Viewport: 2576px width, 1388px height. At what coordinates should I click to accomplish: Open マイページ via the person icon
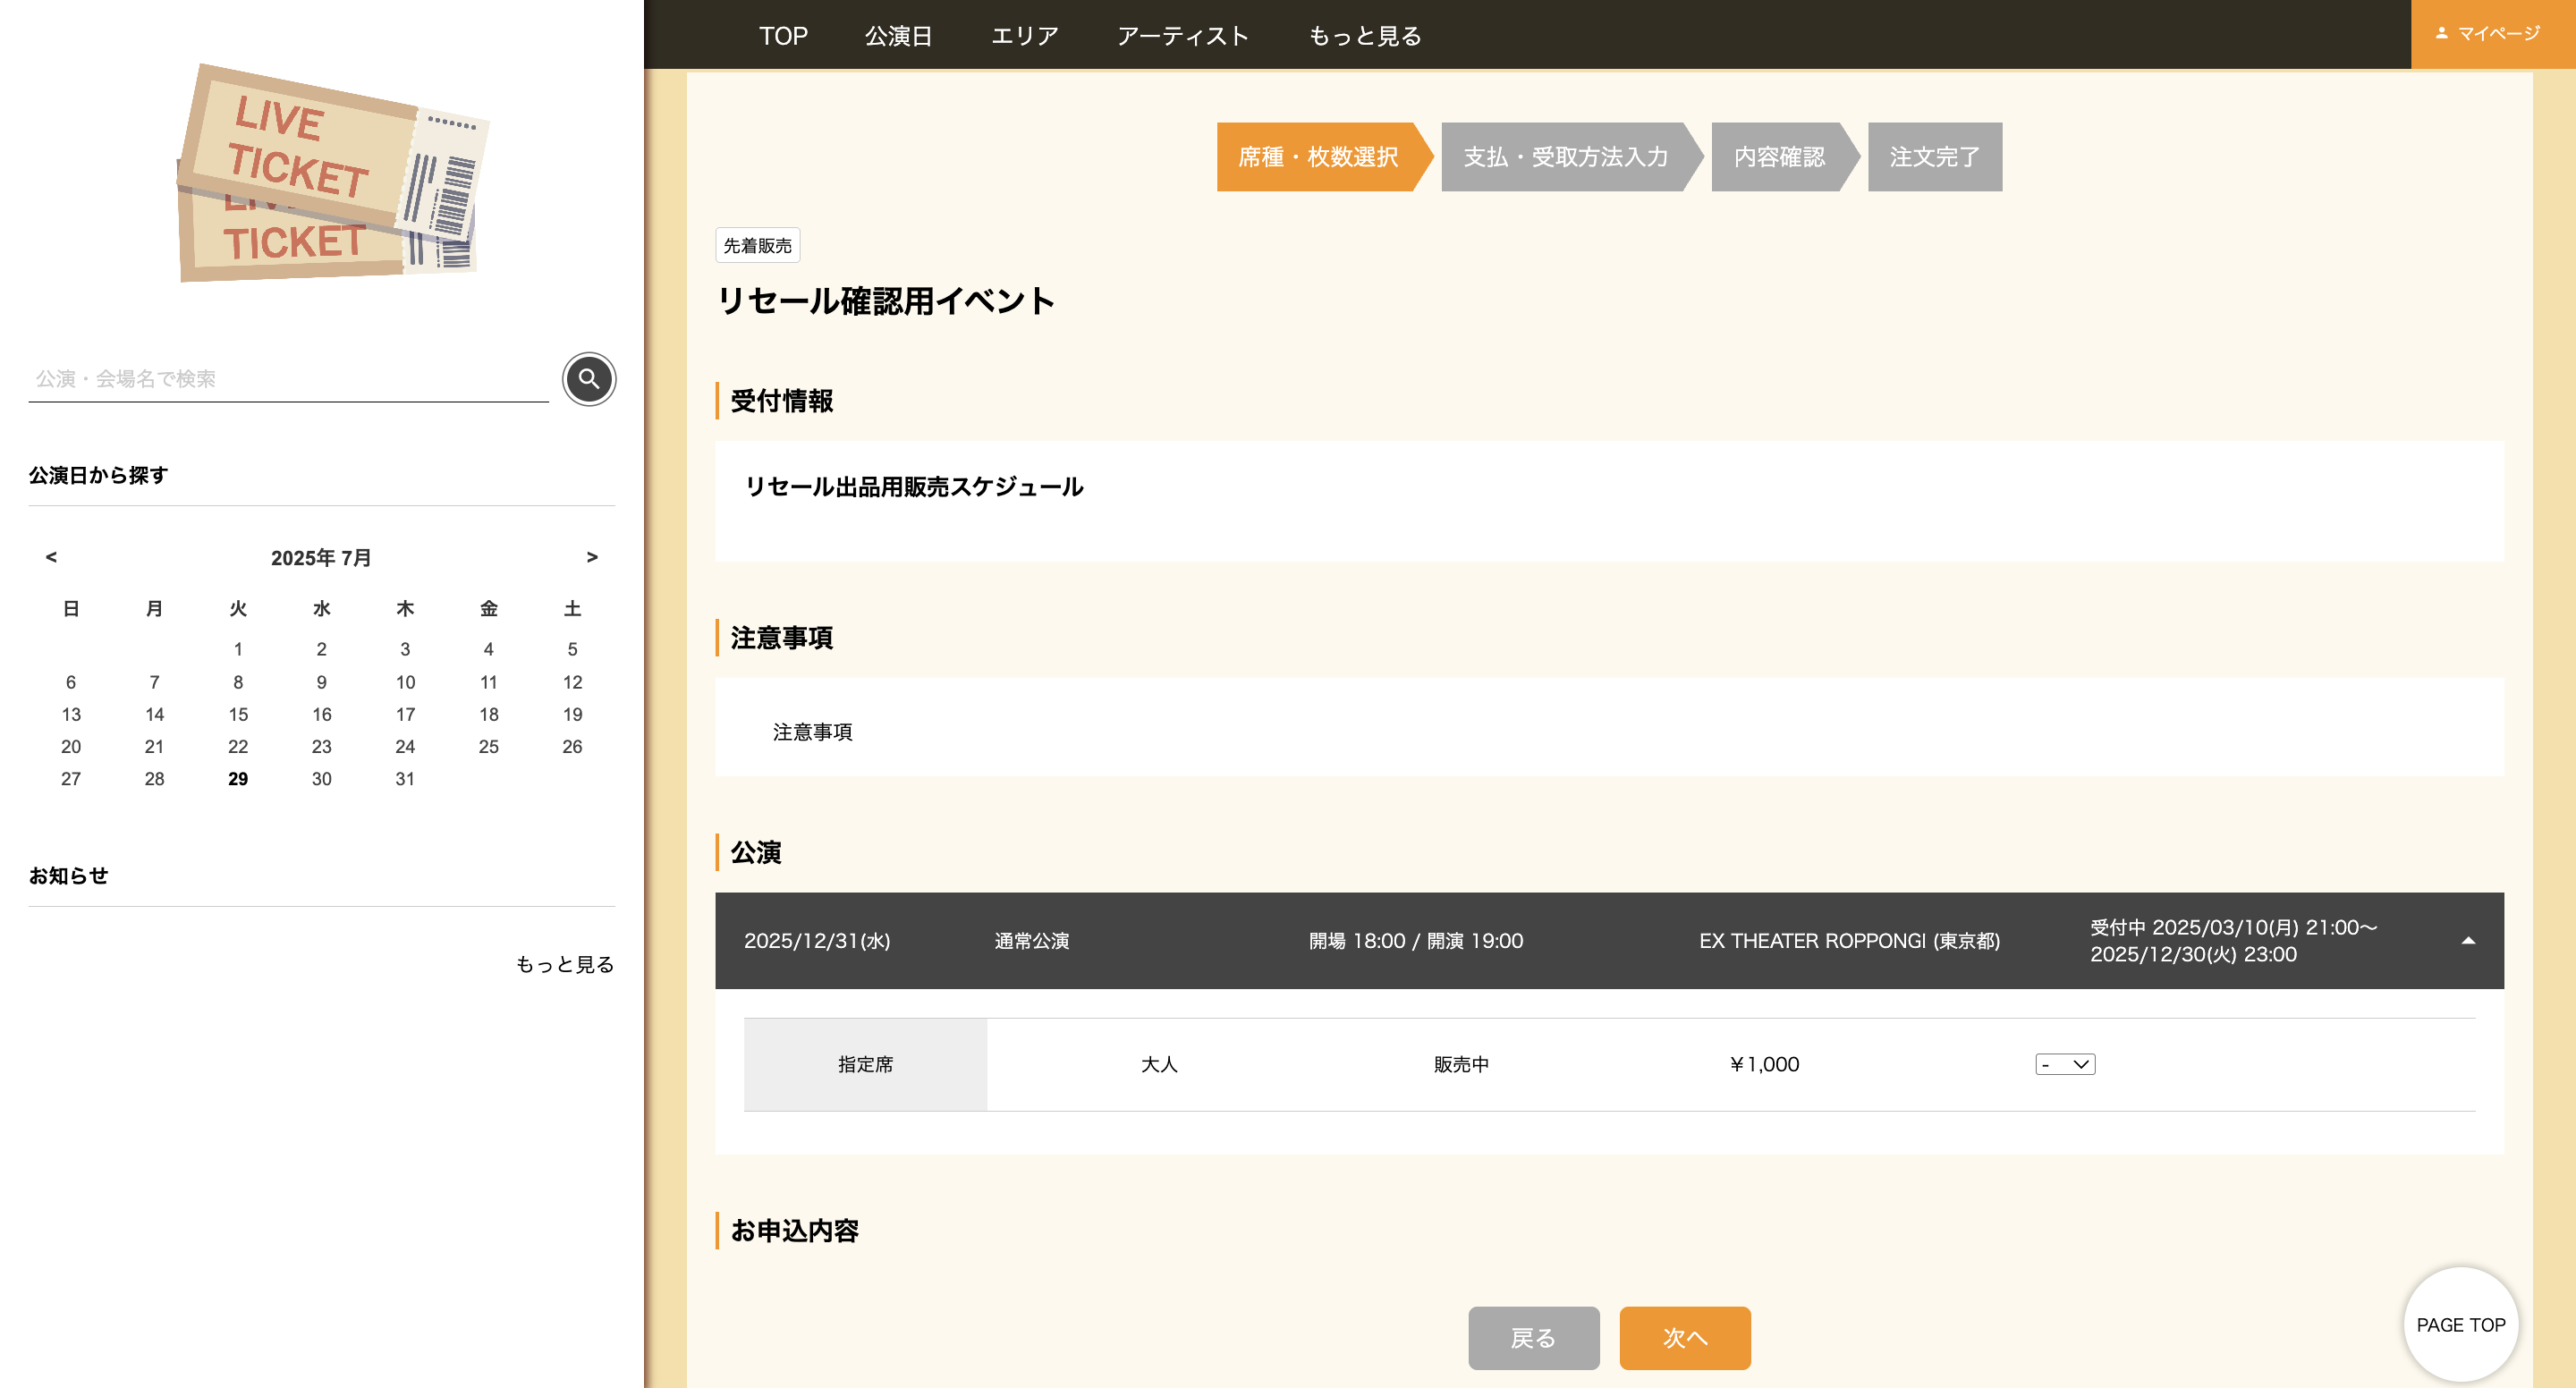2491,33
